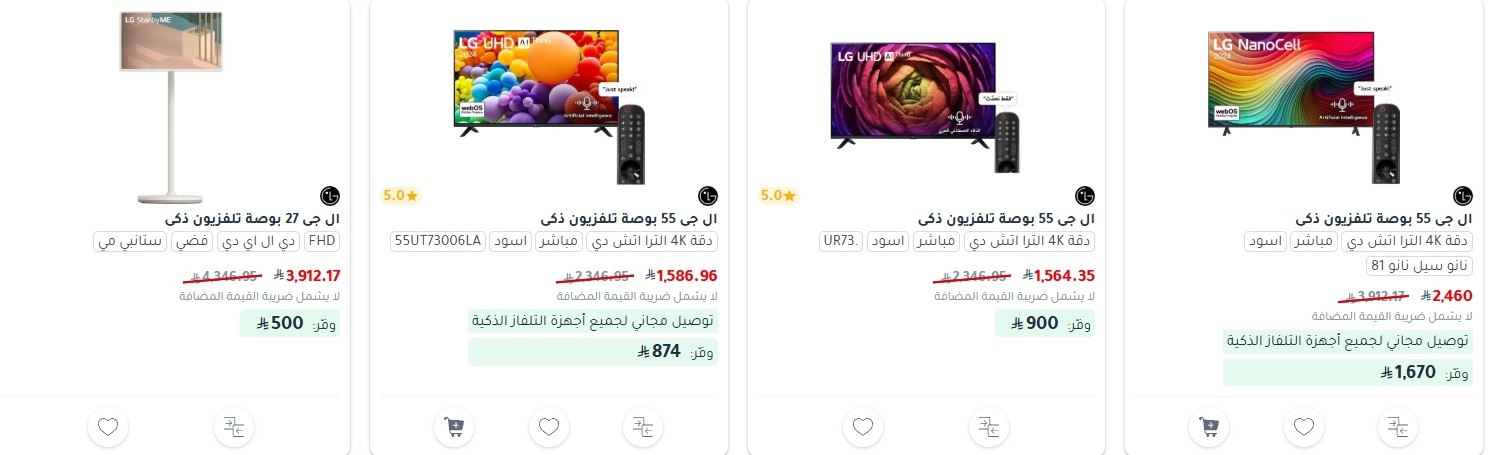Click LG brand logo on NanoCell card
Image resolution: width=1491 pixels, height=455 pixels.
1463,195
